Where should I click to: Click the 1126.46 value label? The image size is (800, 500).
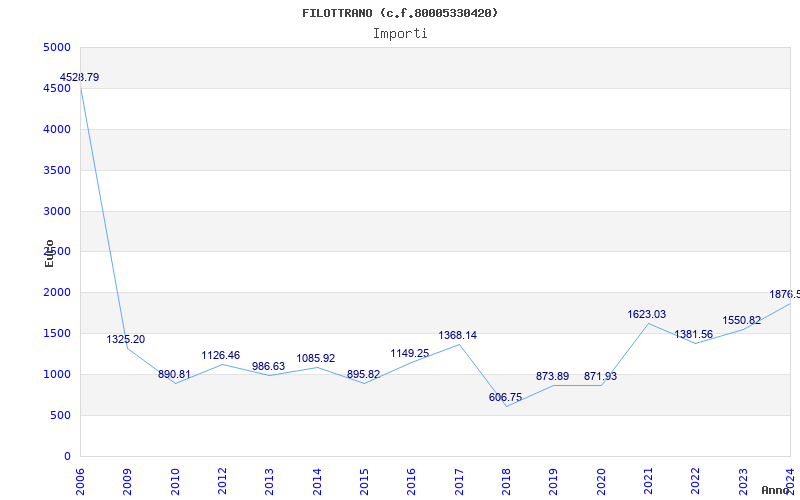(220, 356)
